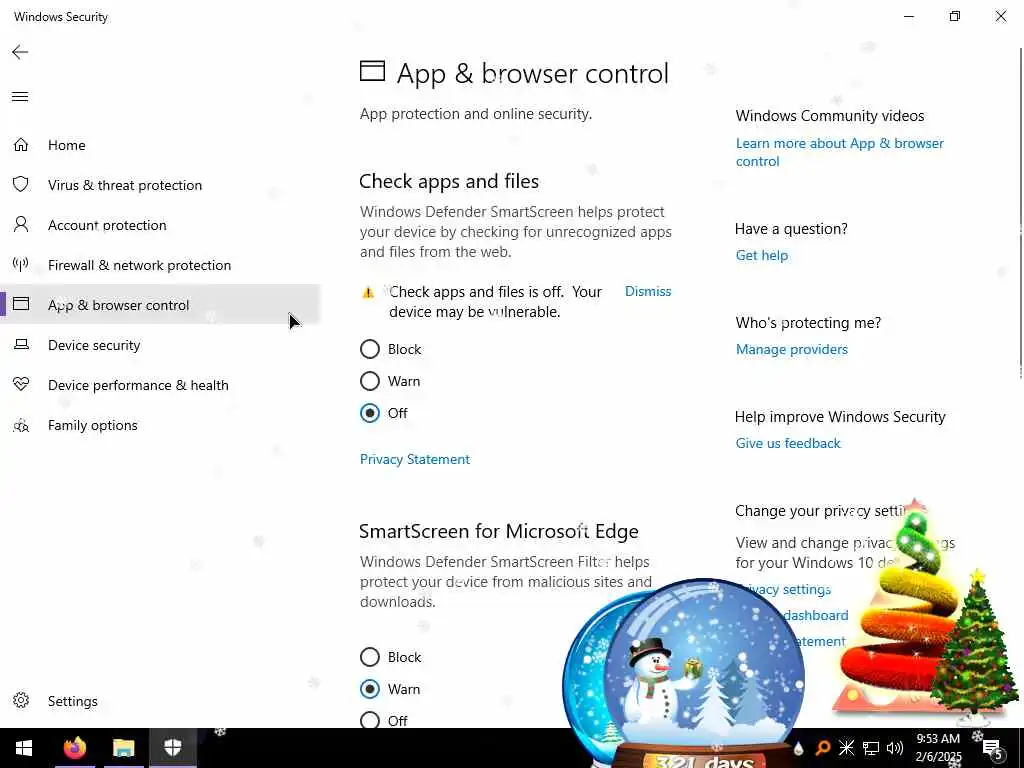
Task: Click the vertical scrollbar thumb
Action: 1020,212
